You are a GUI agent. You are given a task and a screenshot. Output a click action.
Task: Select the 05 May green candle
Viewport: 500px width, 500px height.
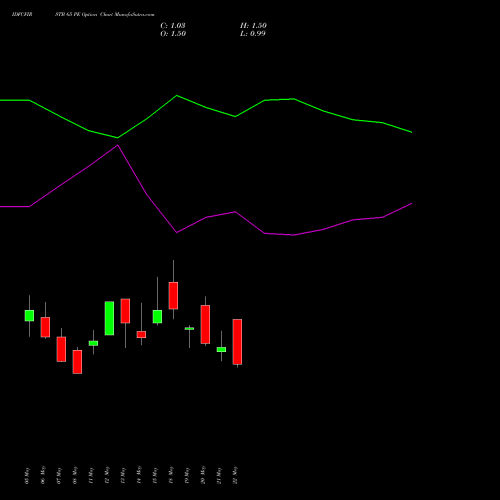click(29, 316)
